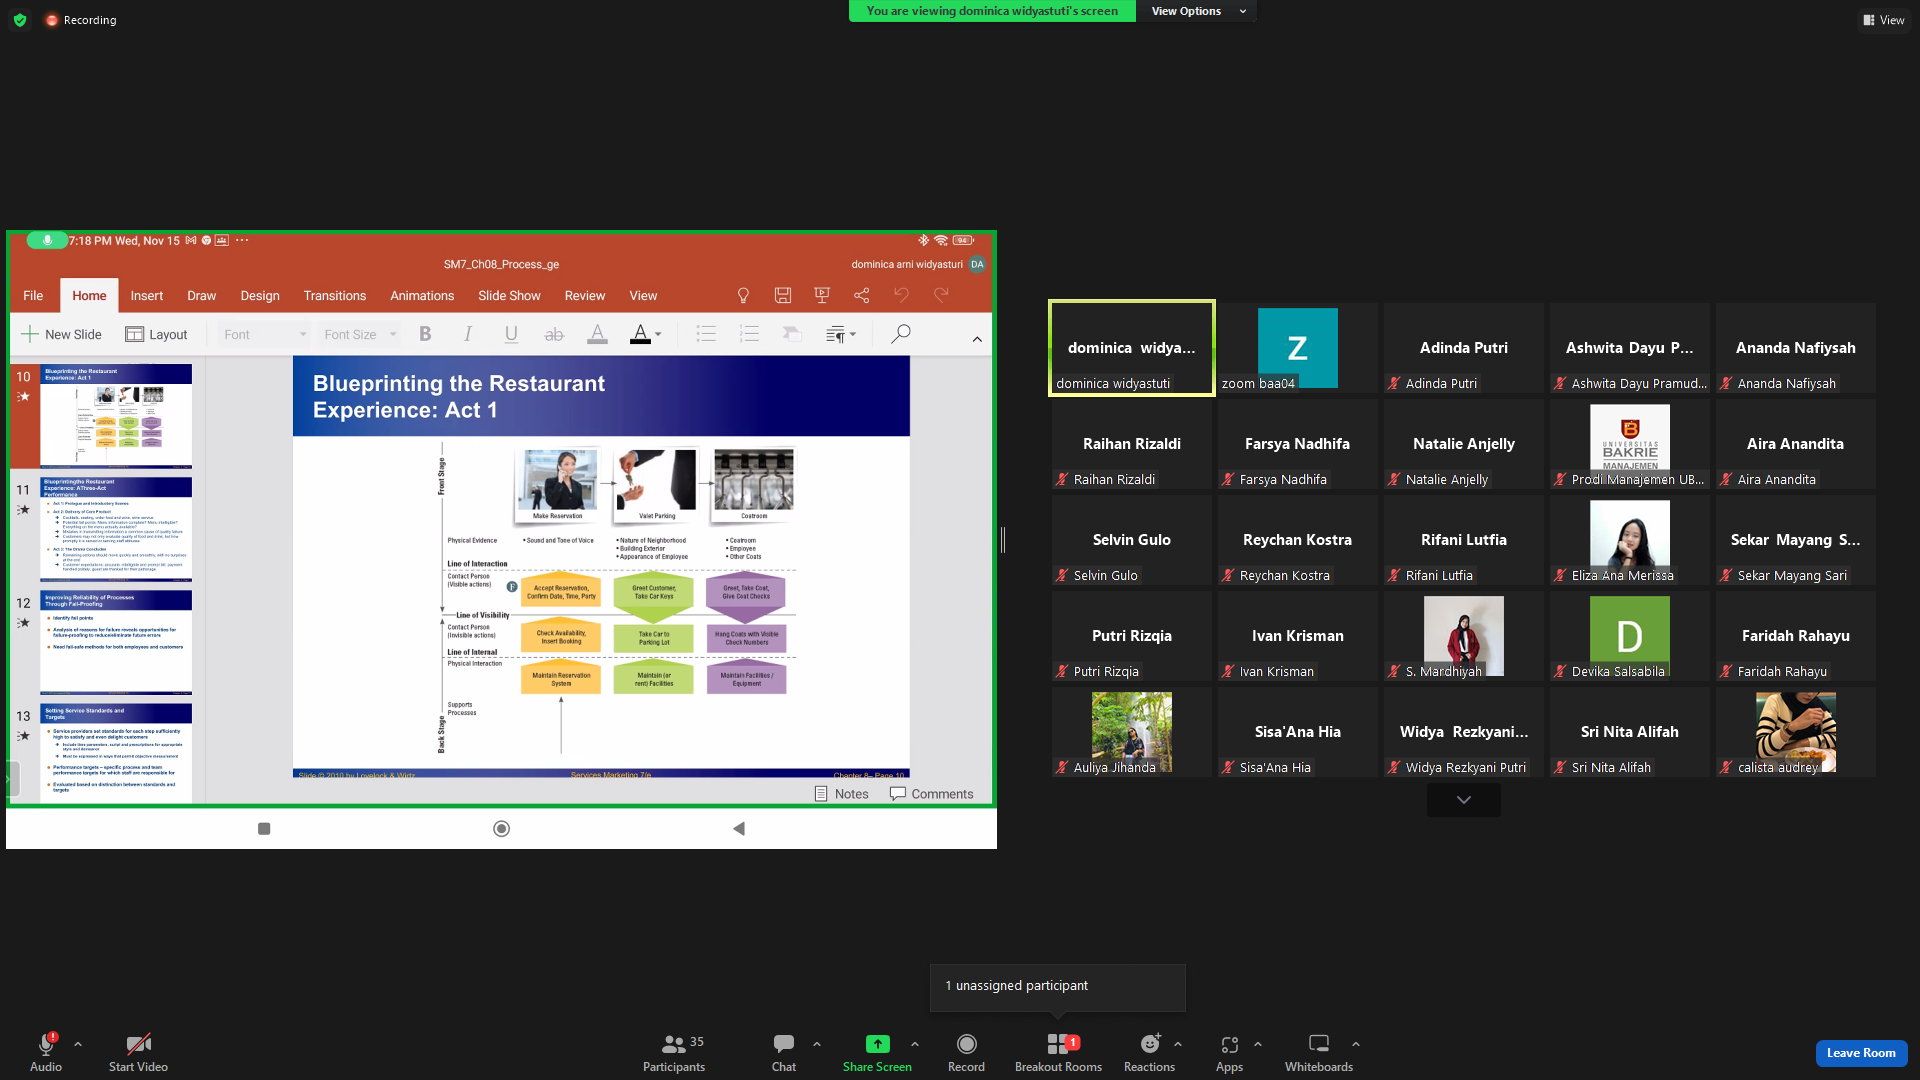Screen dimensions: 1920x1080
Task: Click the Share icon in PowerPoint header
Action: pyautogui.click(x=862, y=295)
